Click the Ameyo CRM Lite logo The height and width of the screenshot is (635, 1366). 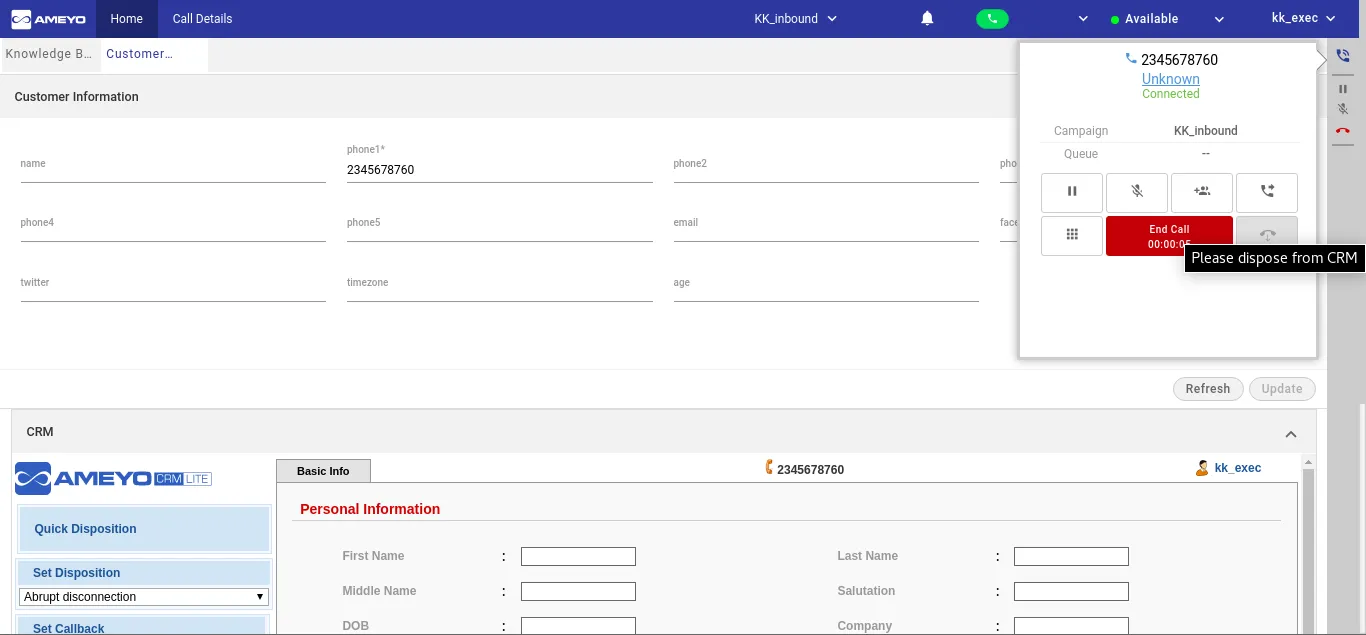(x=113, y=478)
